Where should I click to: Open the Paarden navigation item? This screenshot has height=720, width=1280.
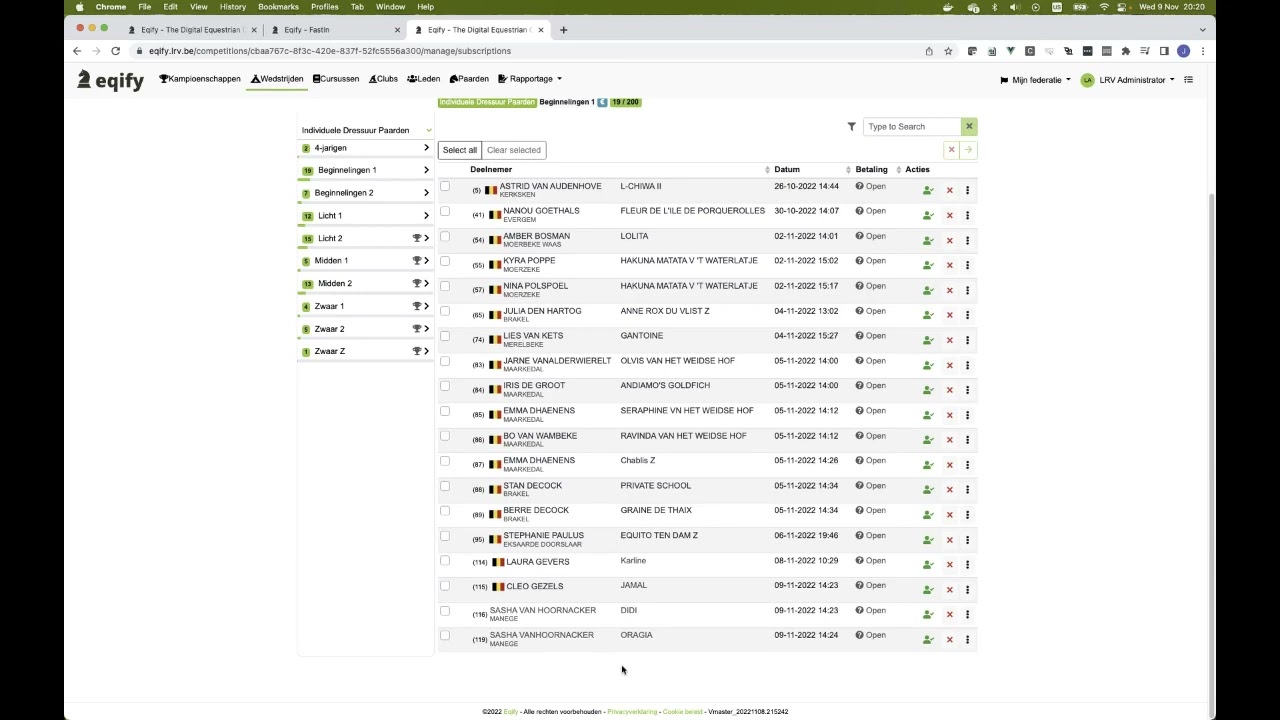click(x=469, y=79)
